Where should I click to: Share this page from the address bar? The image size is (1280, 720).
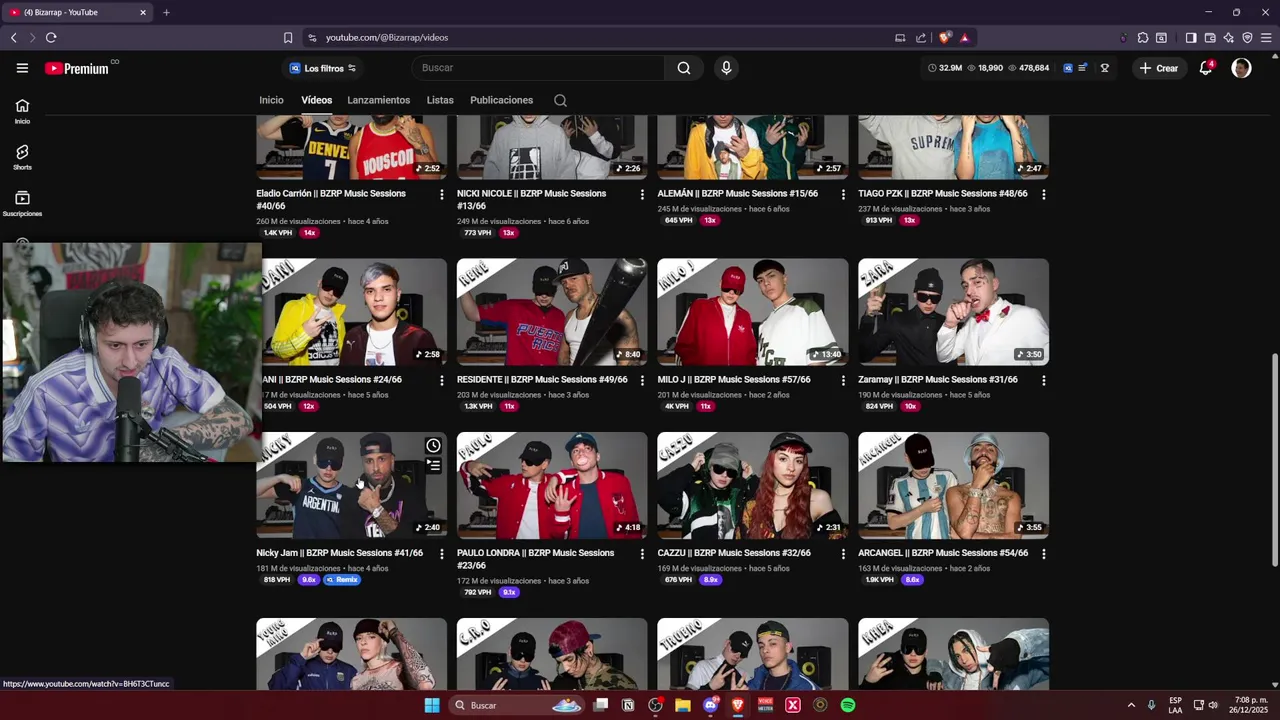[921, 38]
